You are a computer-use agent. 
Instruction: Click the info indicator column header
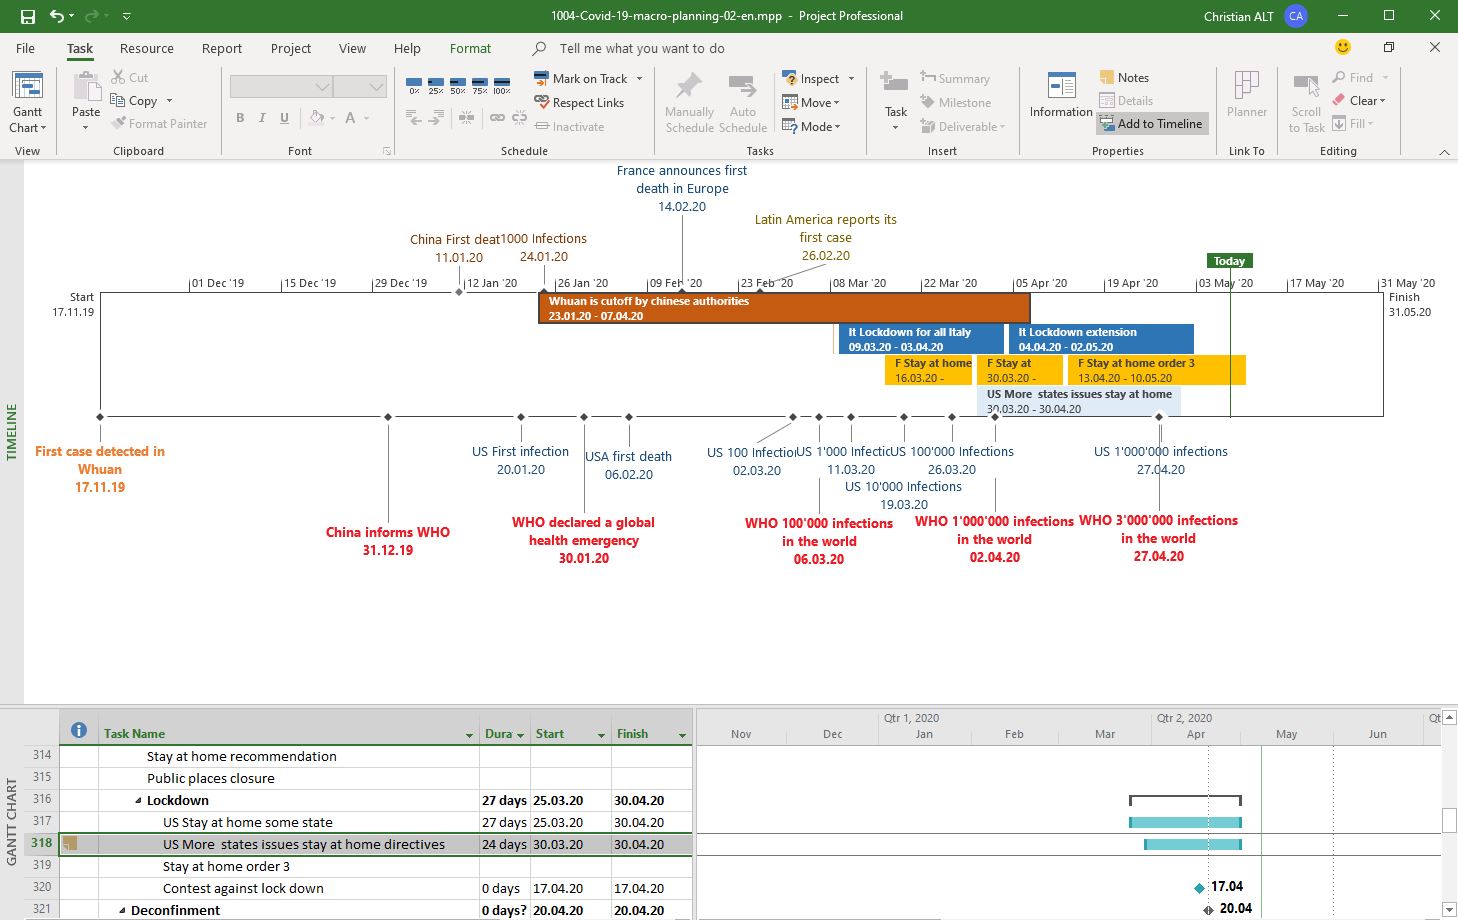point(79,731)
